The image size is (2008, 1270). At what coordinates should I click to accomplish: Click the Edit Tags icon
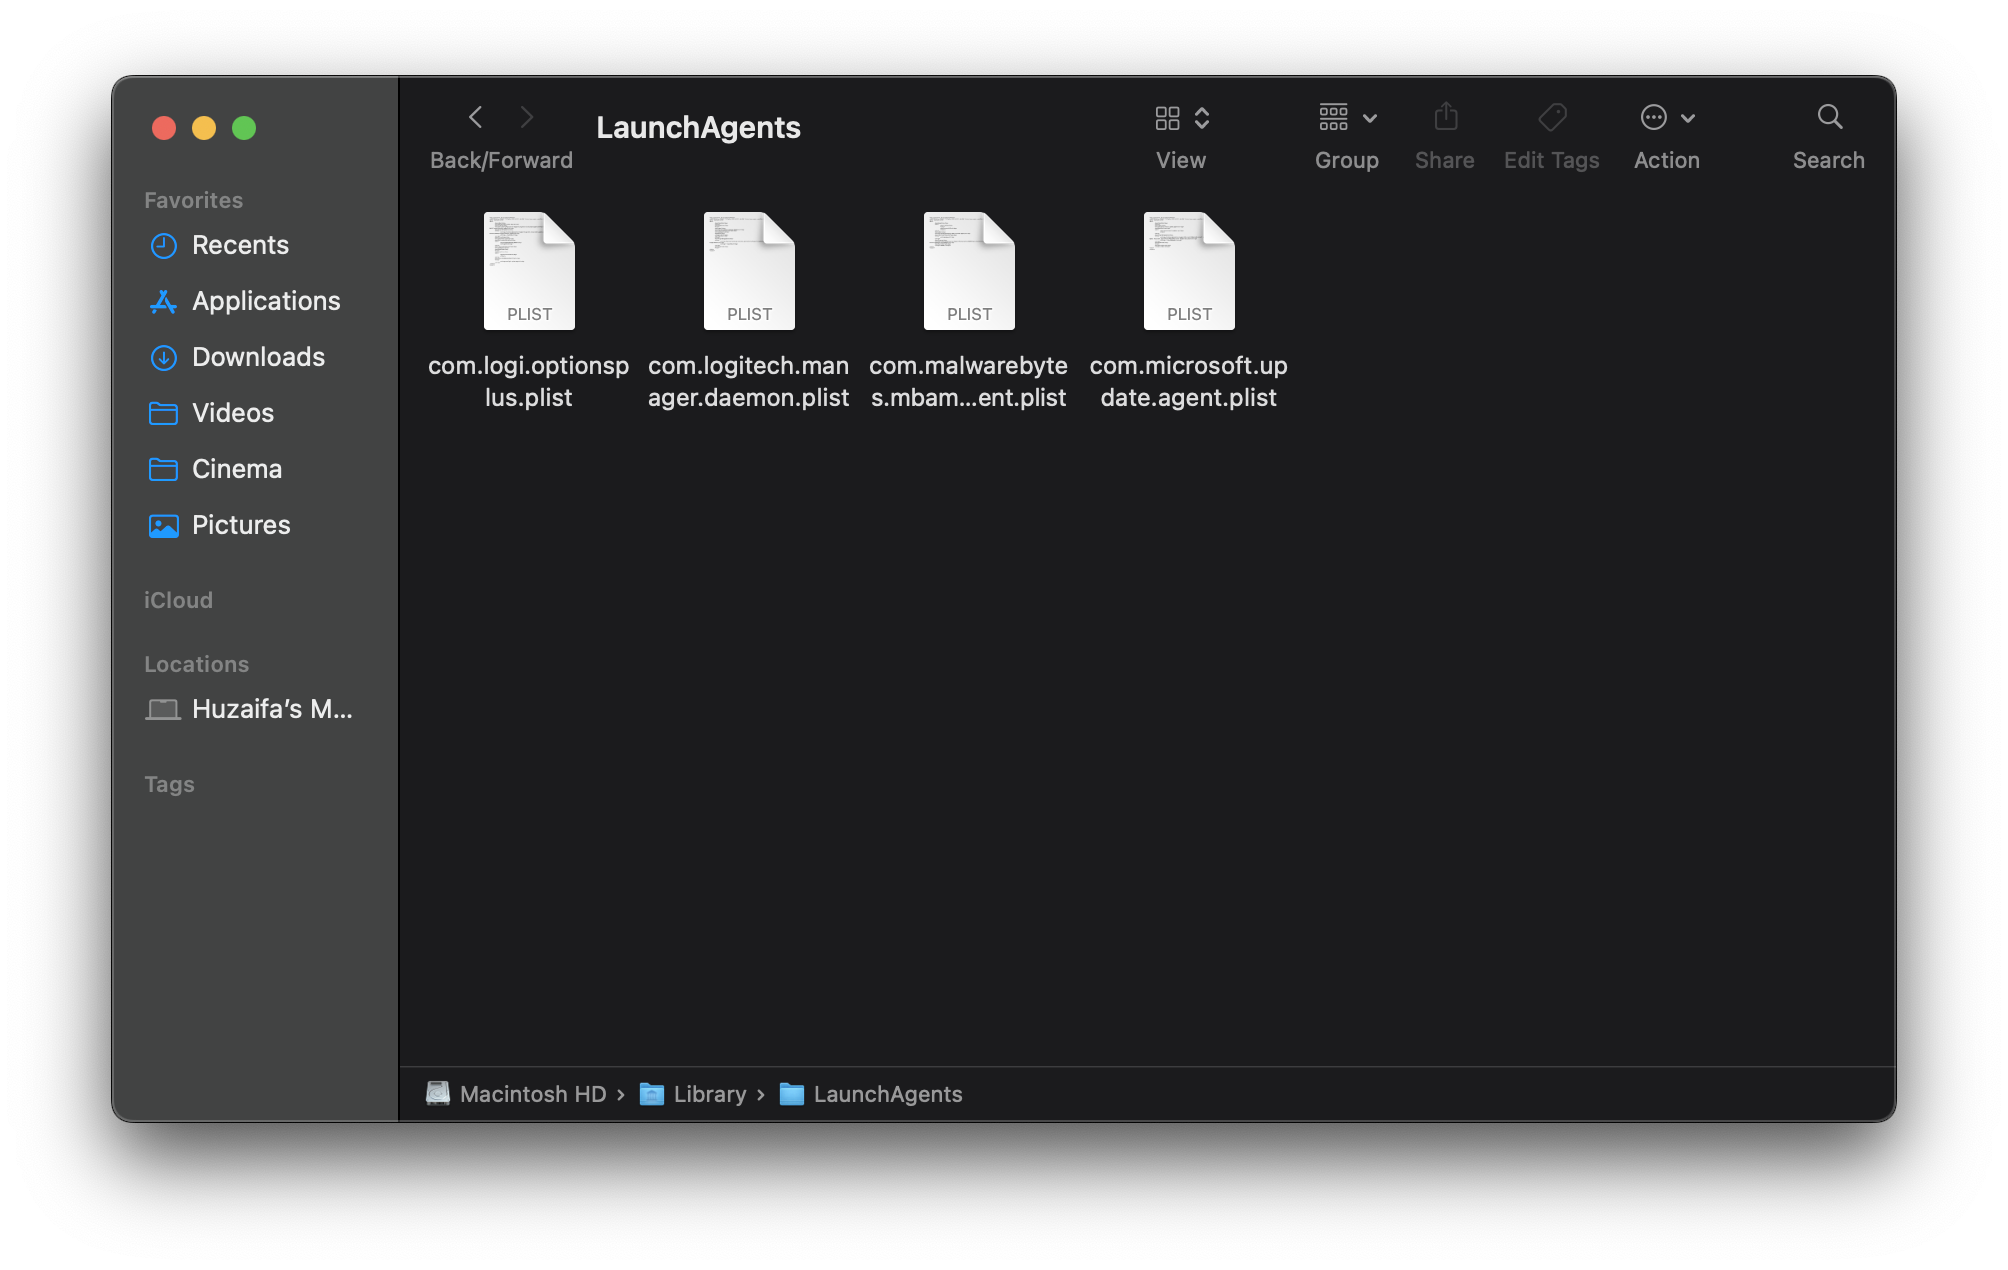click(1551, 118)
